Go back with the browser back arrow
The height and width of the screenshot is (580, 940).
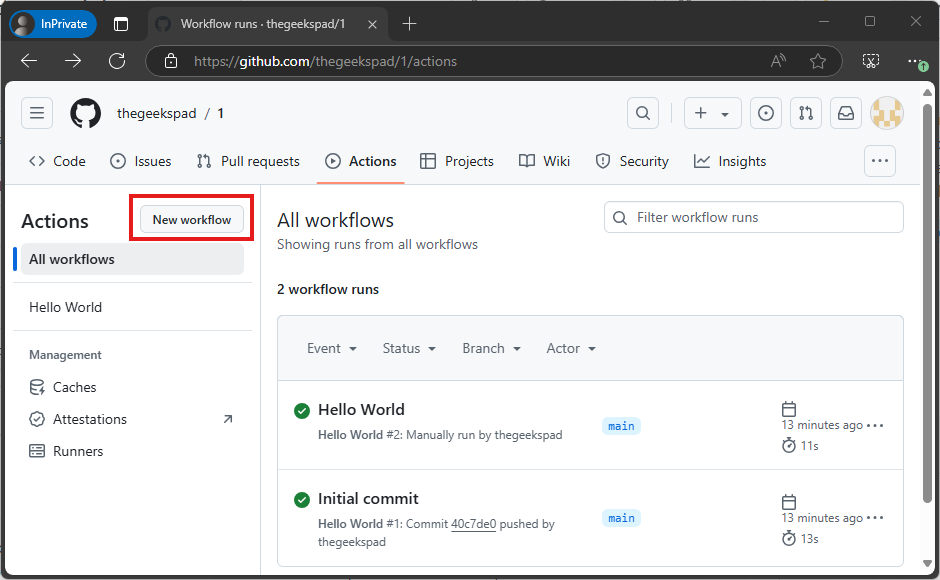click(29, 61)
